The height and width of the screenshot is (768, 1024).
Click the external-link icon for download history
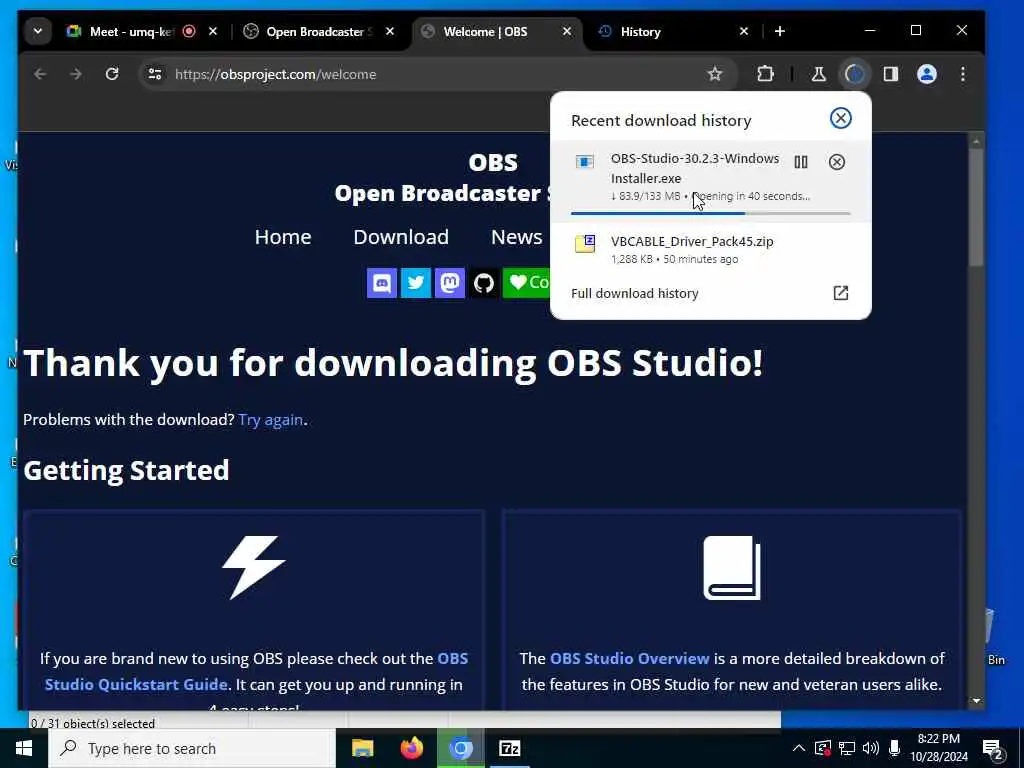point(840,293)
